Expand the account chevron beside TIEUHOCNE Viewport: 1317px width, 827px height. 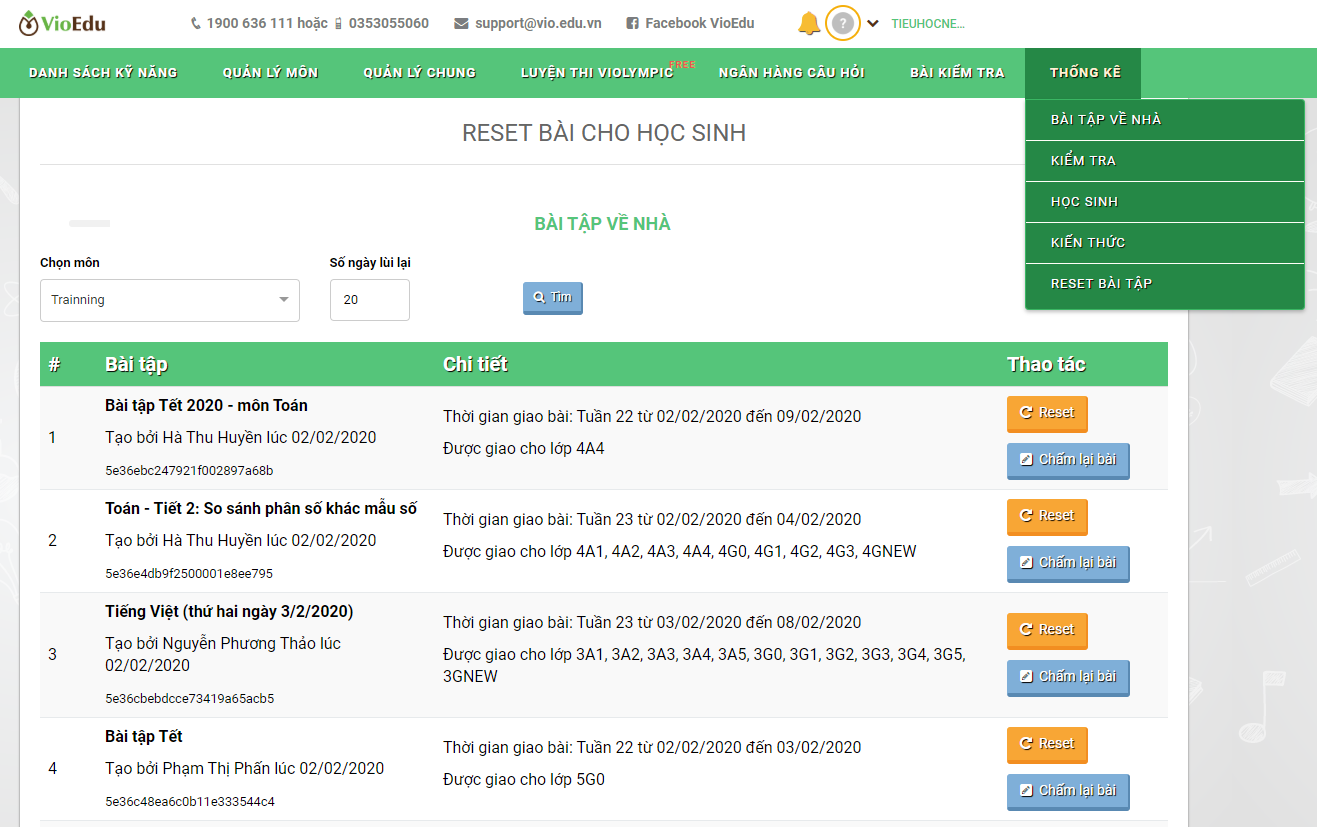[872, 23]
